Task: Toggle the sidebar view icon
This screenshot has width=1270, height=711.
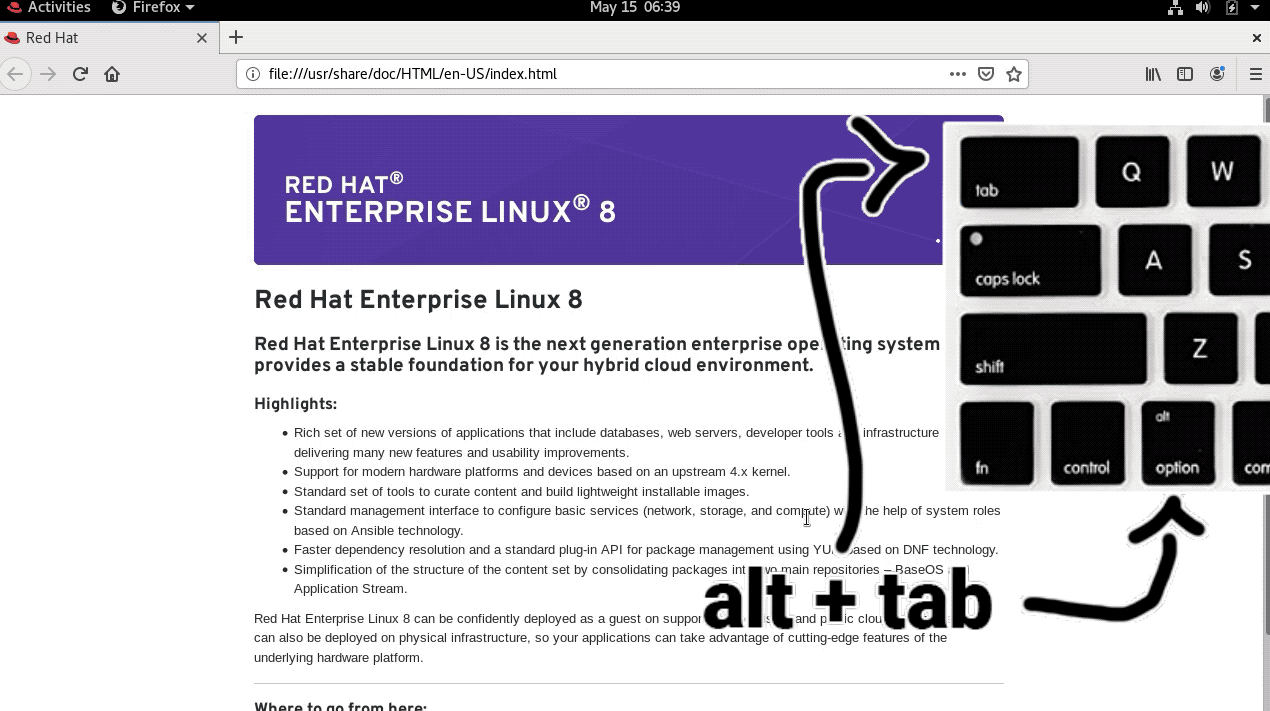Action: coord(1185,74)
